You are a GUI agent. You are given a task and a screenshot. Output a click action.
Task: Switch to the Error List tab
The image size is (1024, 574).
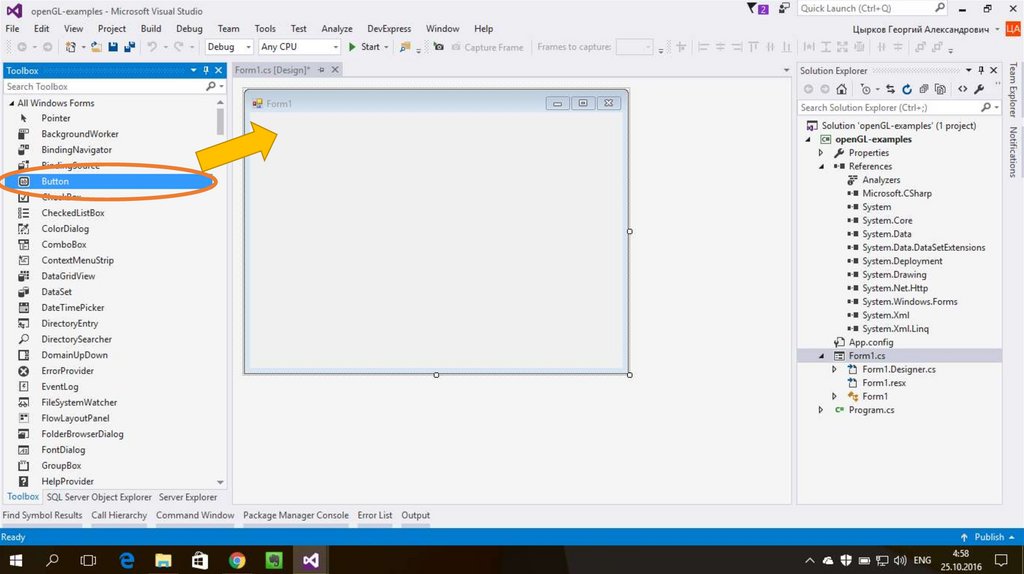click(375, 515)
